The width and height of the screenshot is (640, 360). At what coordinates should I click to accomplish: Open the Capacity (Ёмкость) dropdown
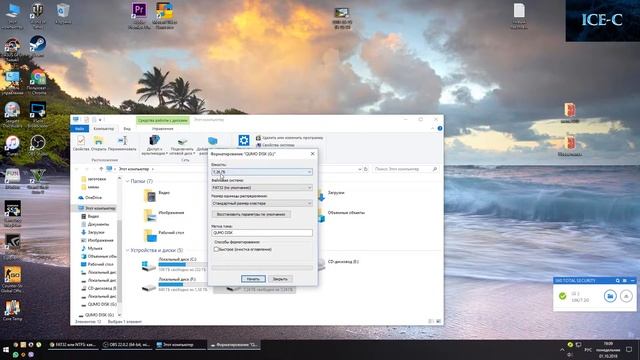point(262,172)
